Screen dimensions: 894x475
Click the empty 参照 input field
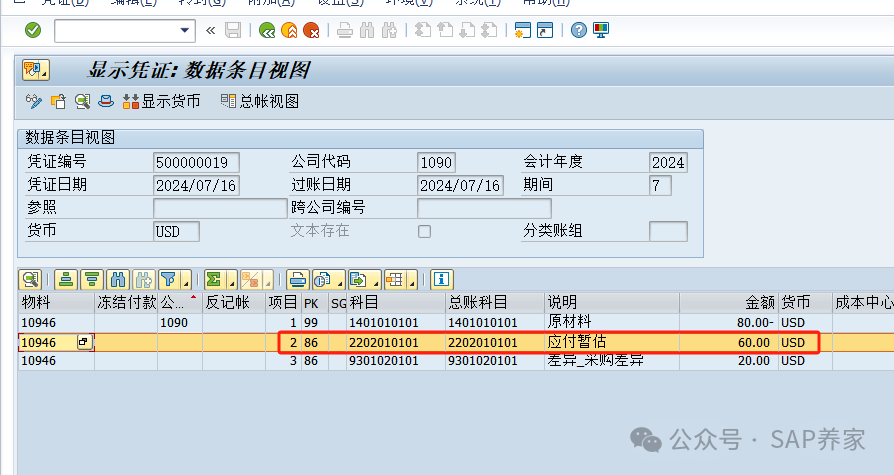(x=220, y=208)
